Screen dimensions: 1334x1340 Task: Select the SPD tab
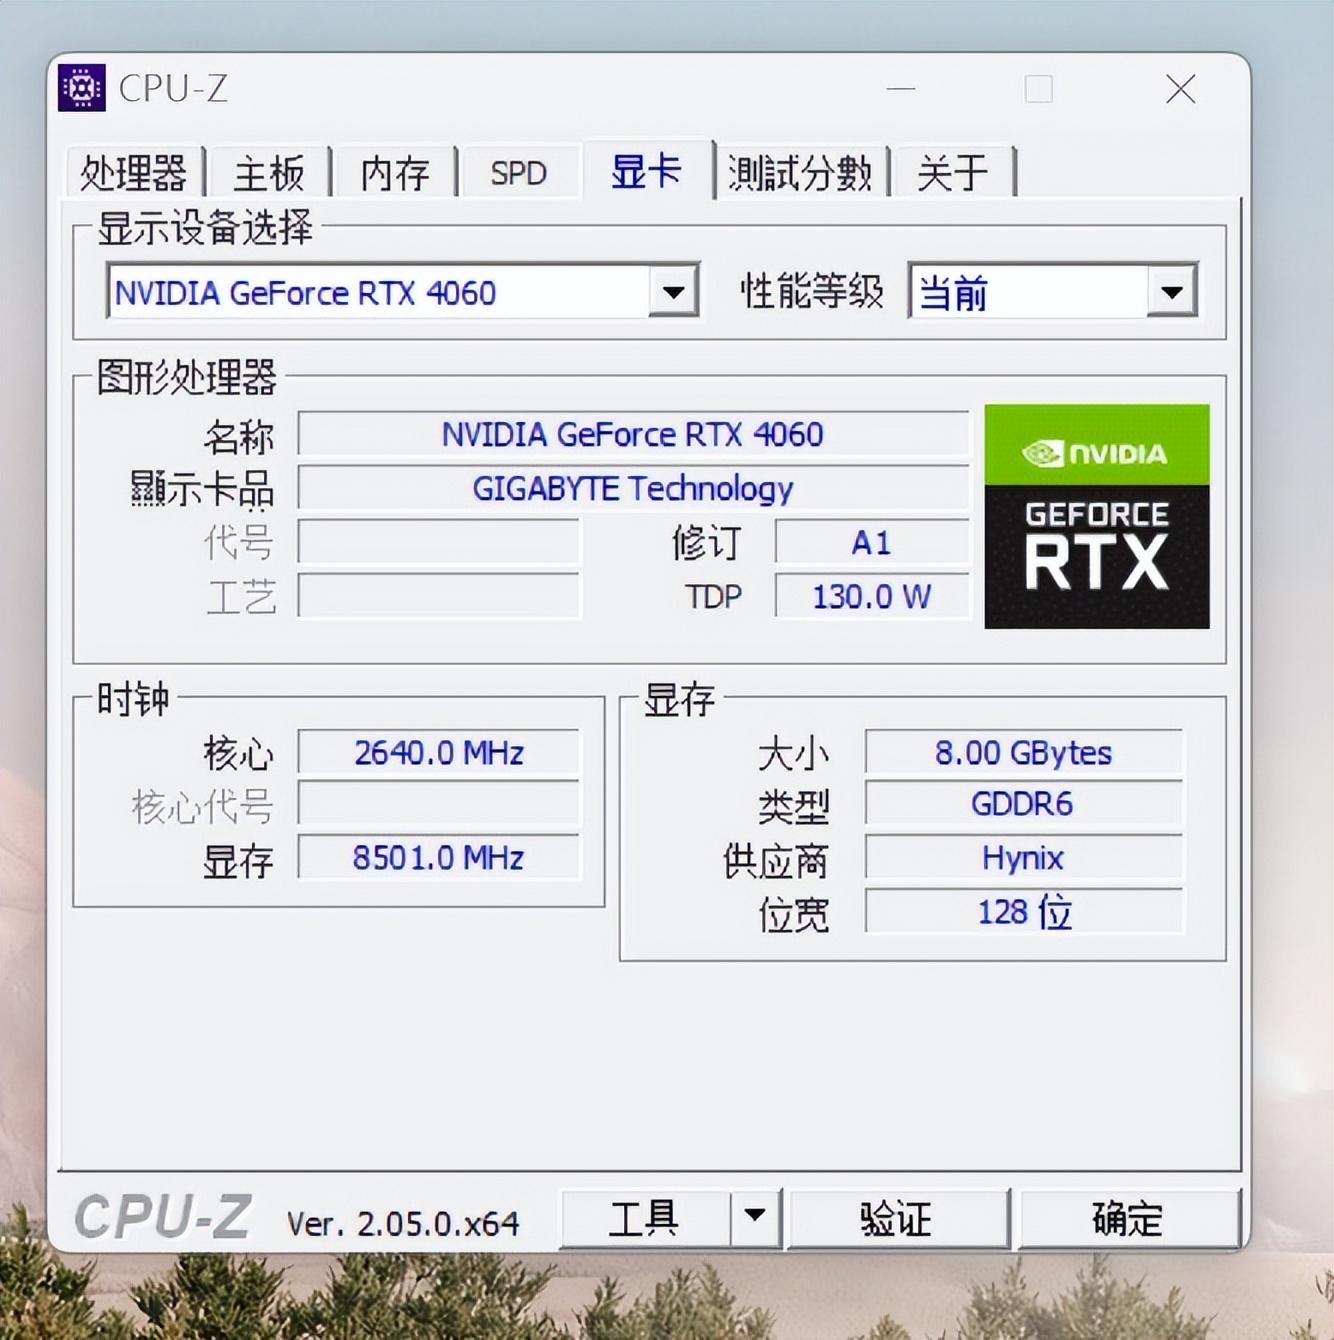[518, 173]
